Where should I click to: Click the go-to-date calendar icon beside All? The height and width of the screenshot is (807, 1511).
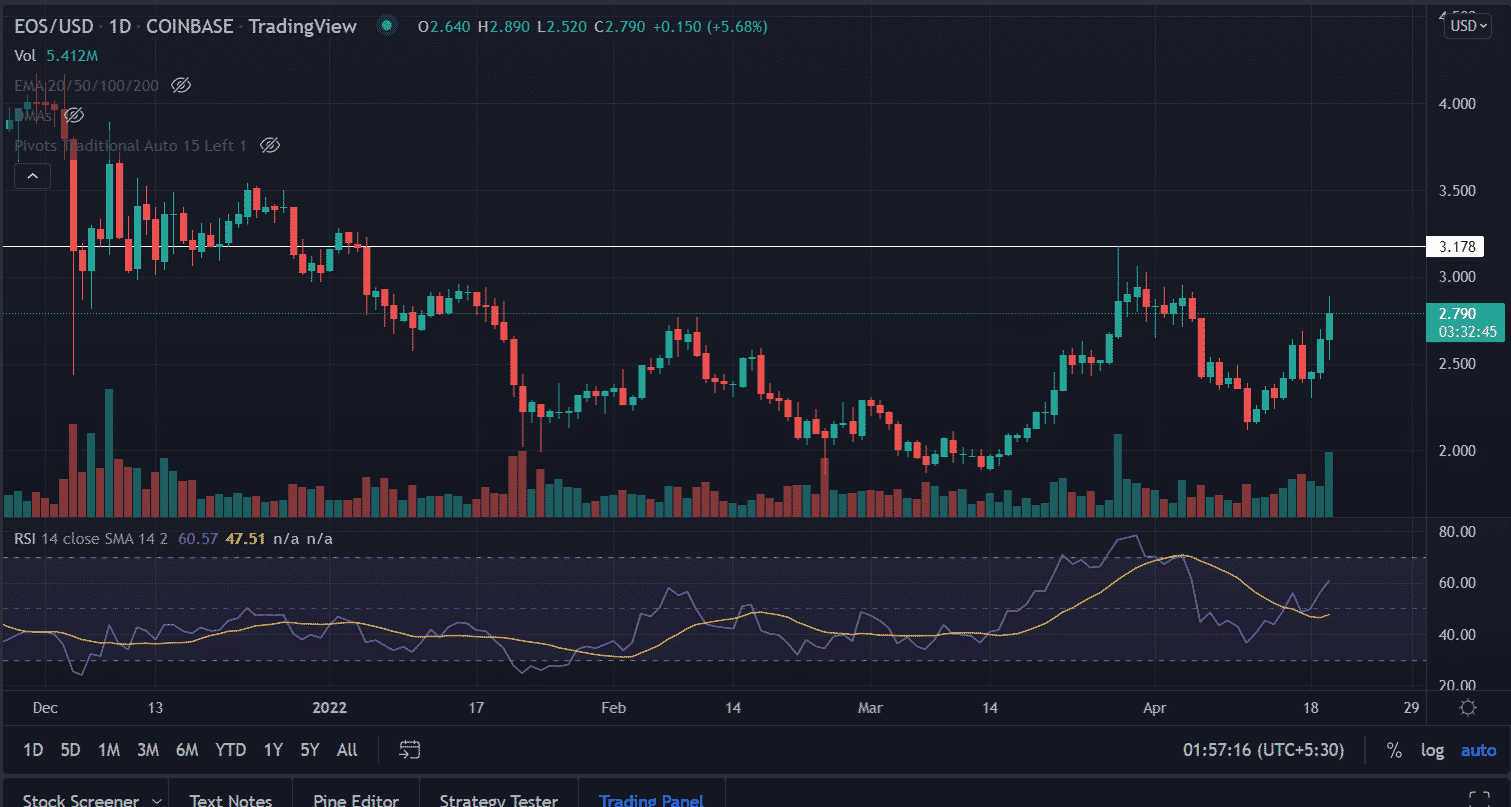[x=408, y=749]
